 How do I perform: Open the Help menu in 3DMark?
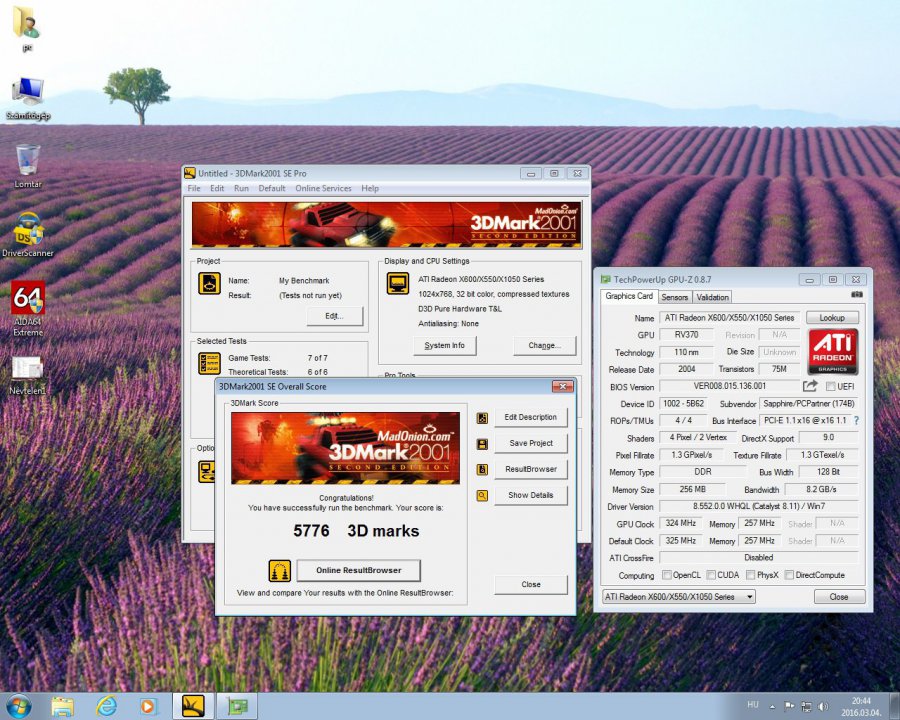(370, 188)
